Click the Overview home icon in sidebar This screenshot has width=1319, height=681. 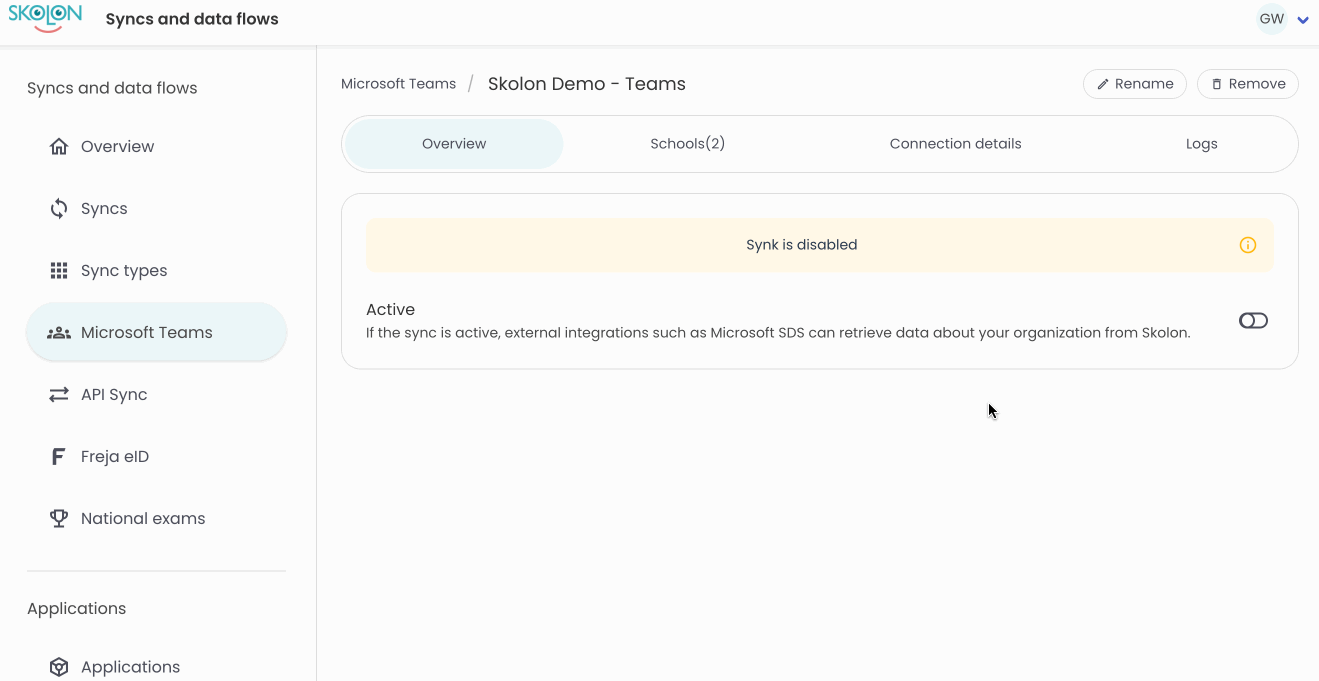pyautogui.click(x=59, y=147)
